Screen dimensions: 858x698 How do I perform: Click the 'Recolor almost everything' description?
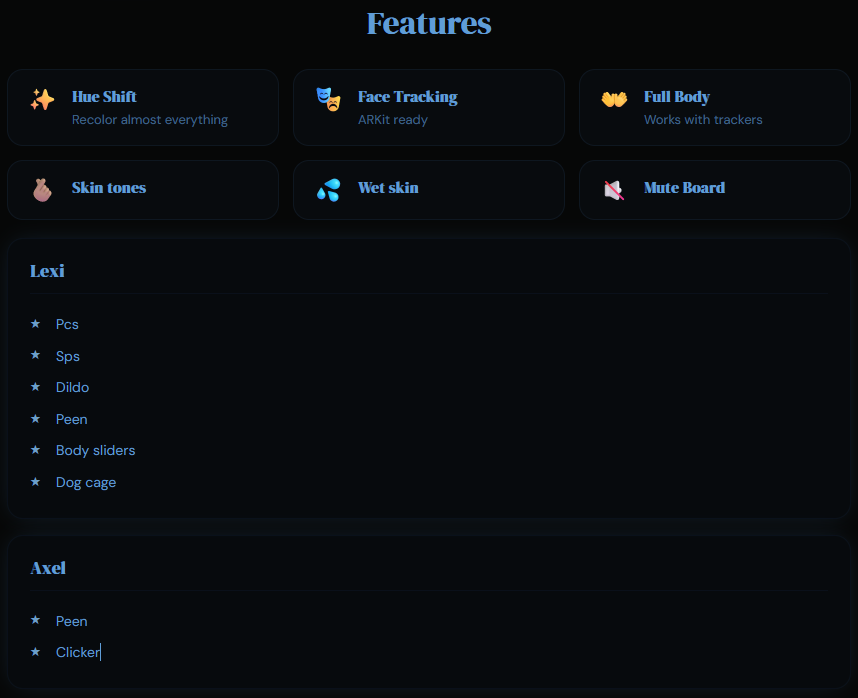coord(150,120)
